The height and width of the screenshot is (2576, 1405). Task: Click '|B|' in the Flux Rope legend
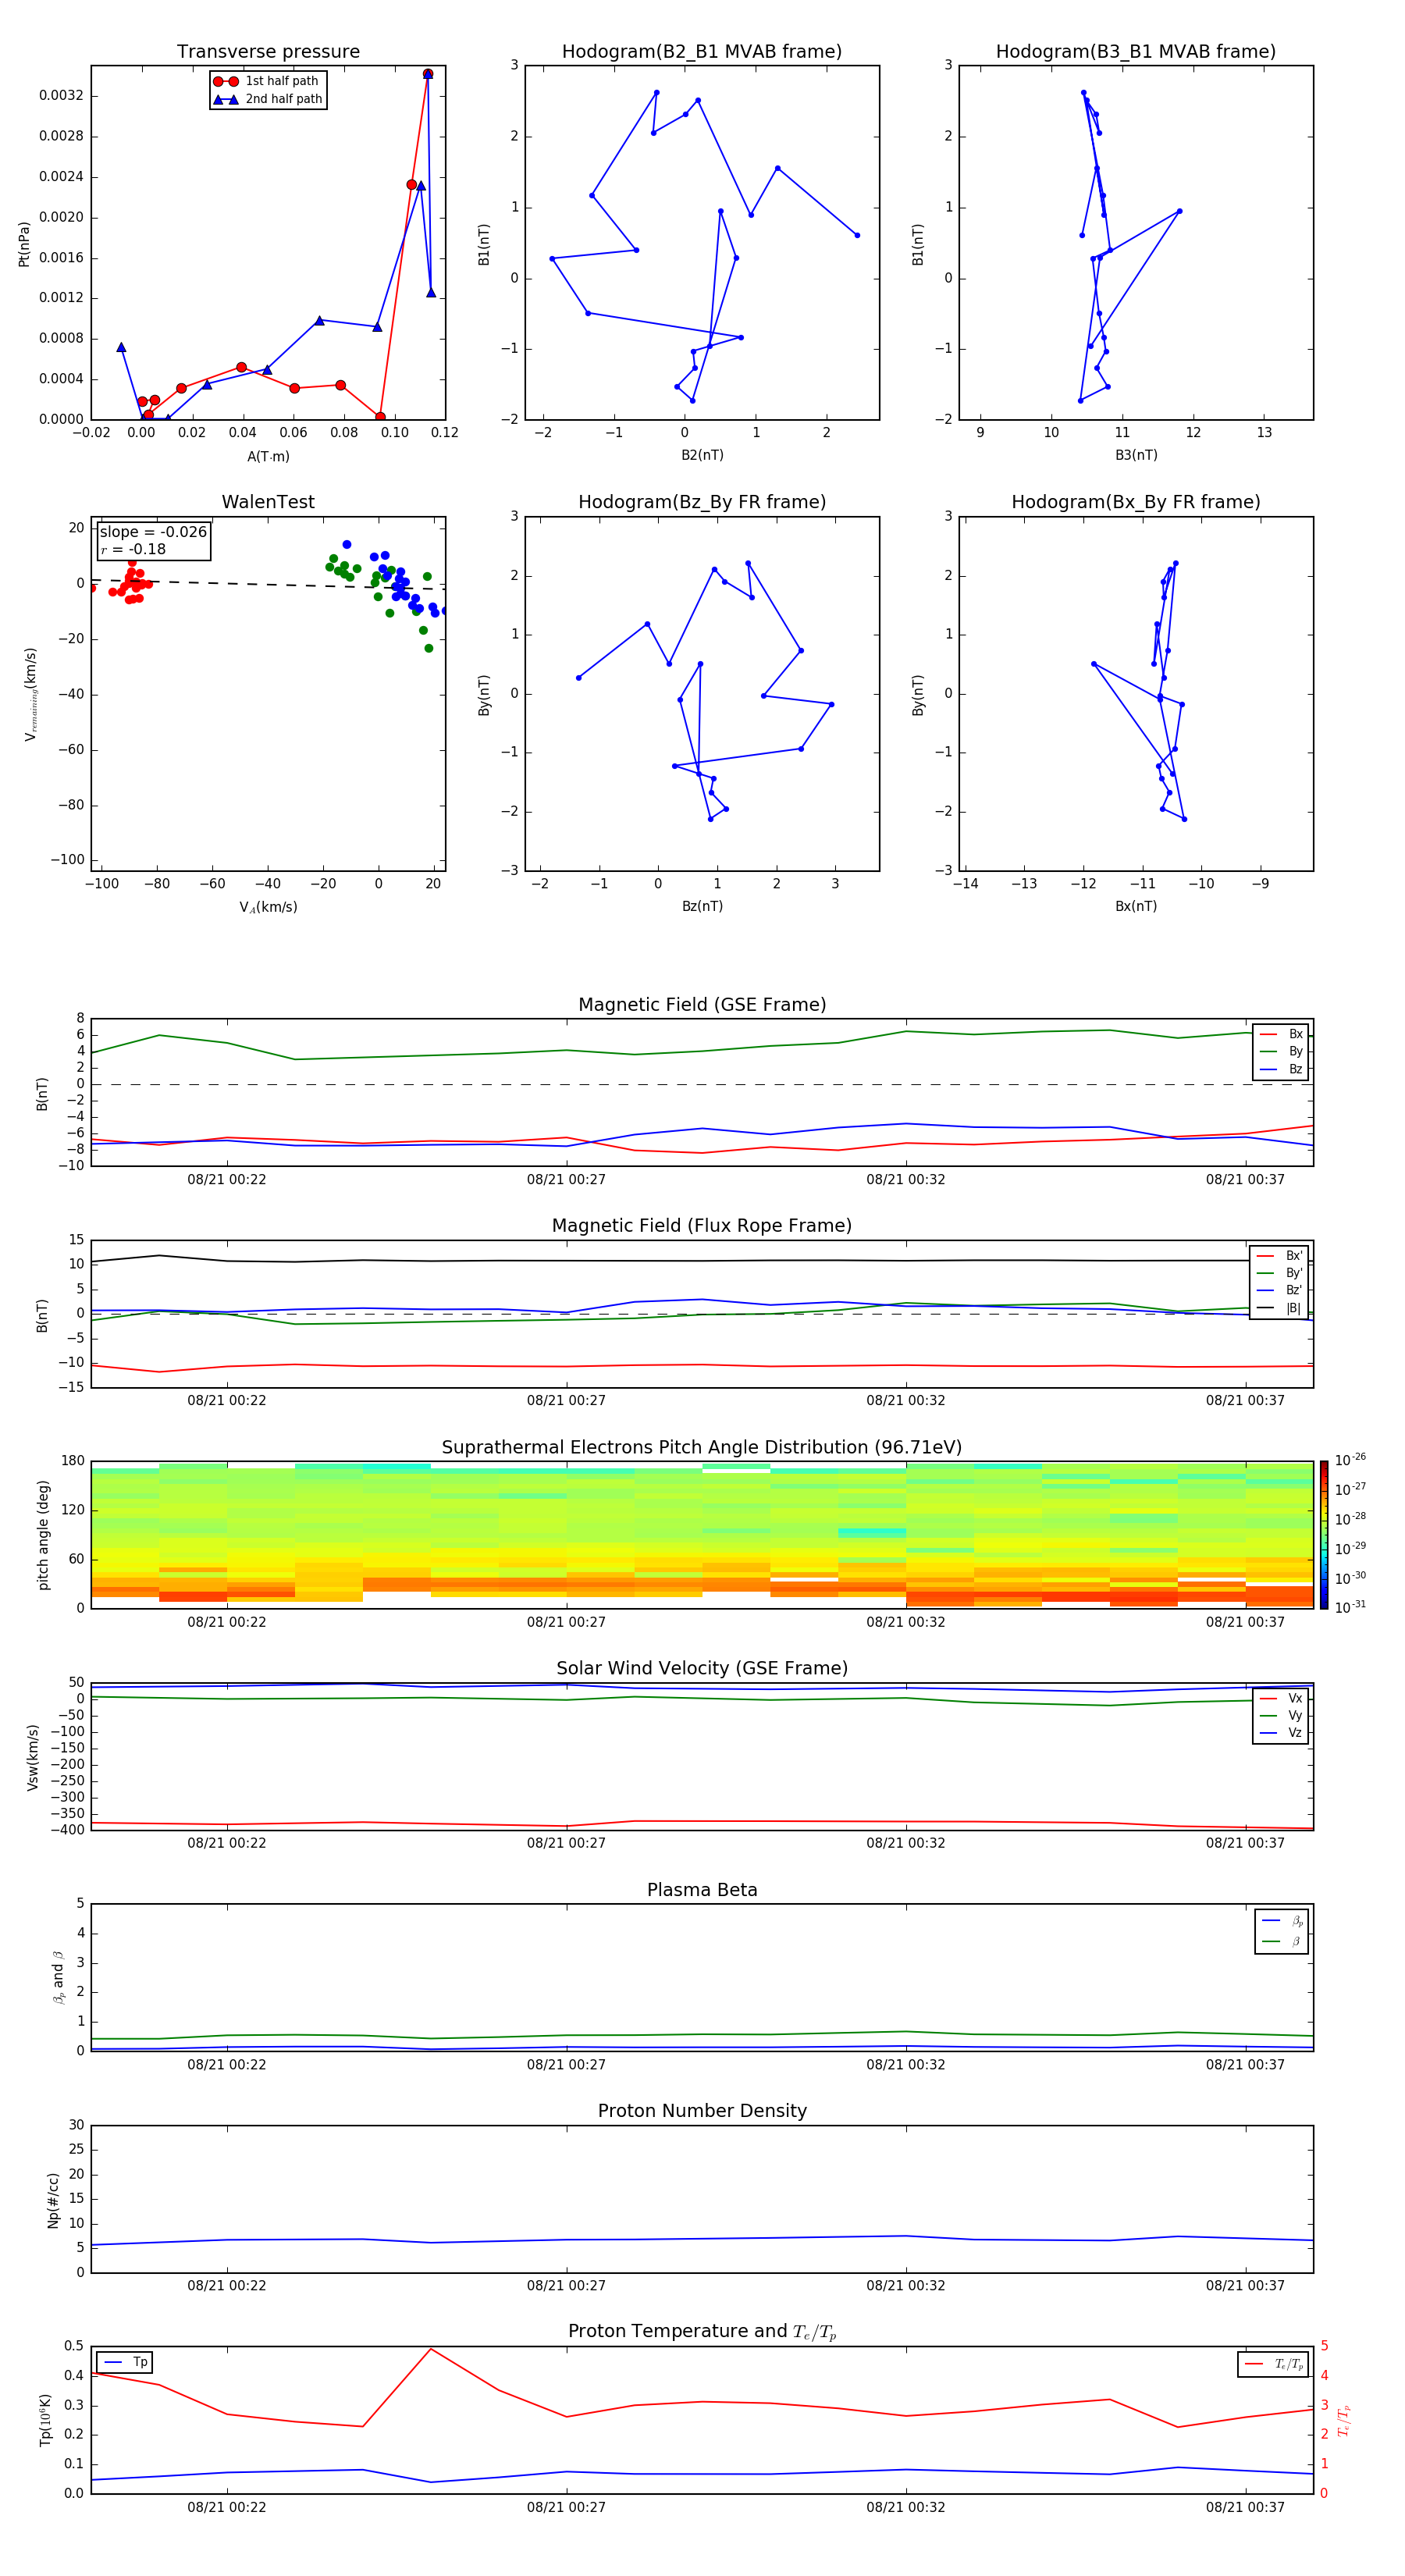pos(1294,1308)
